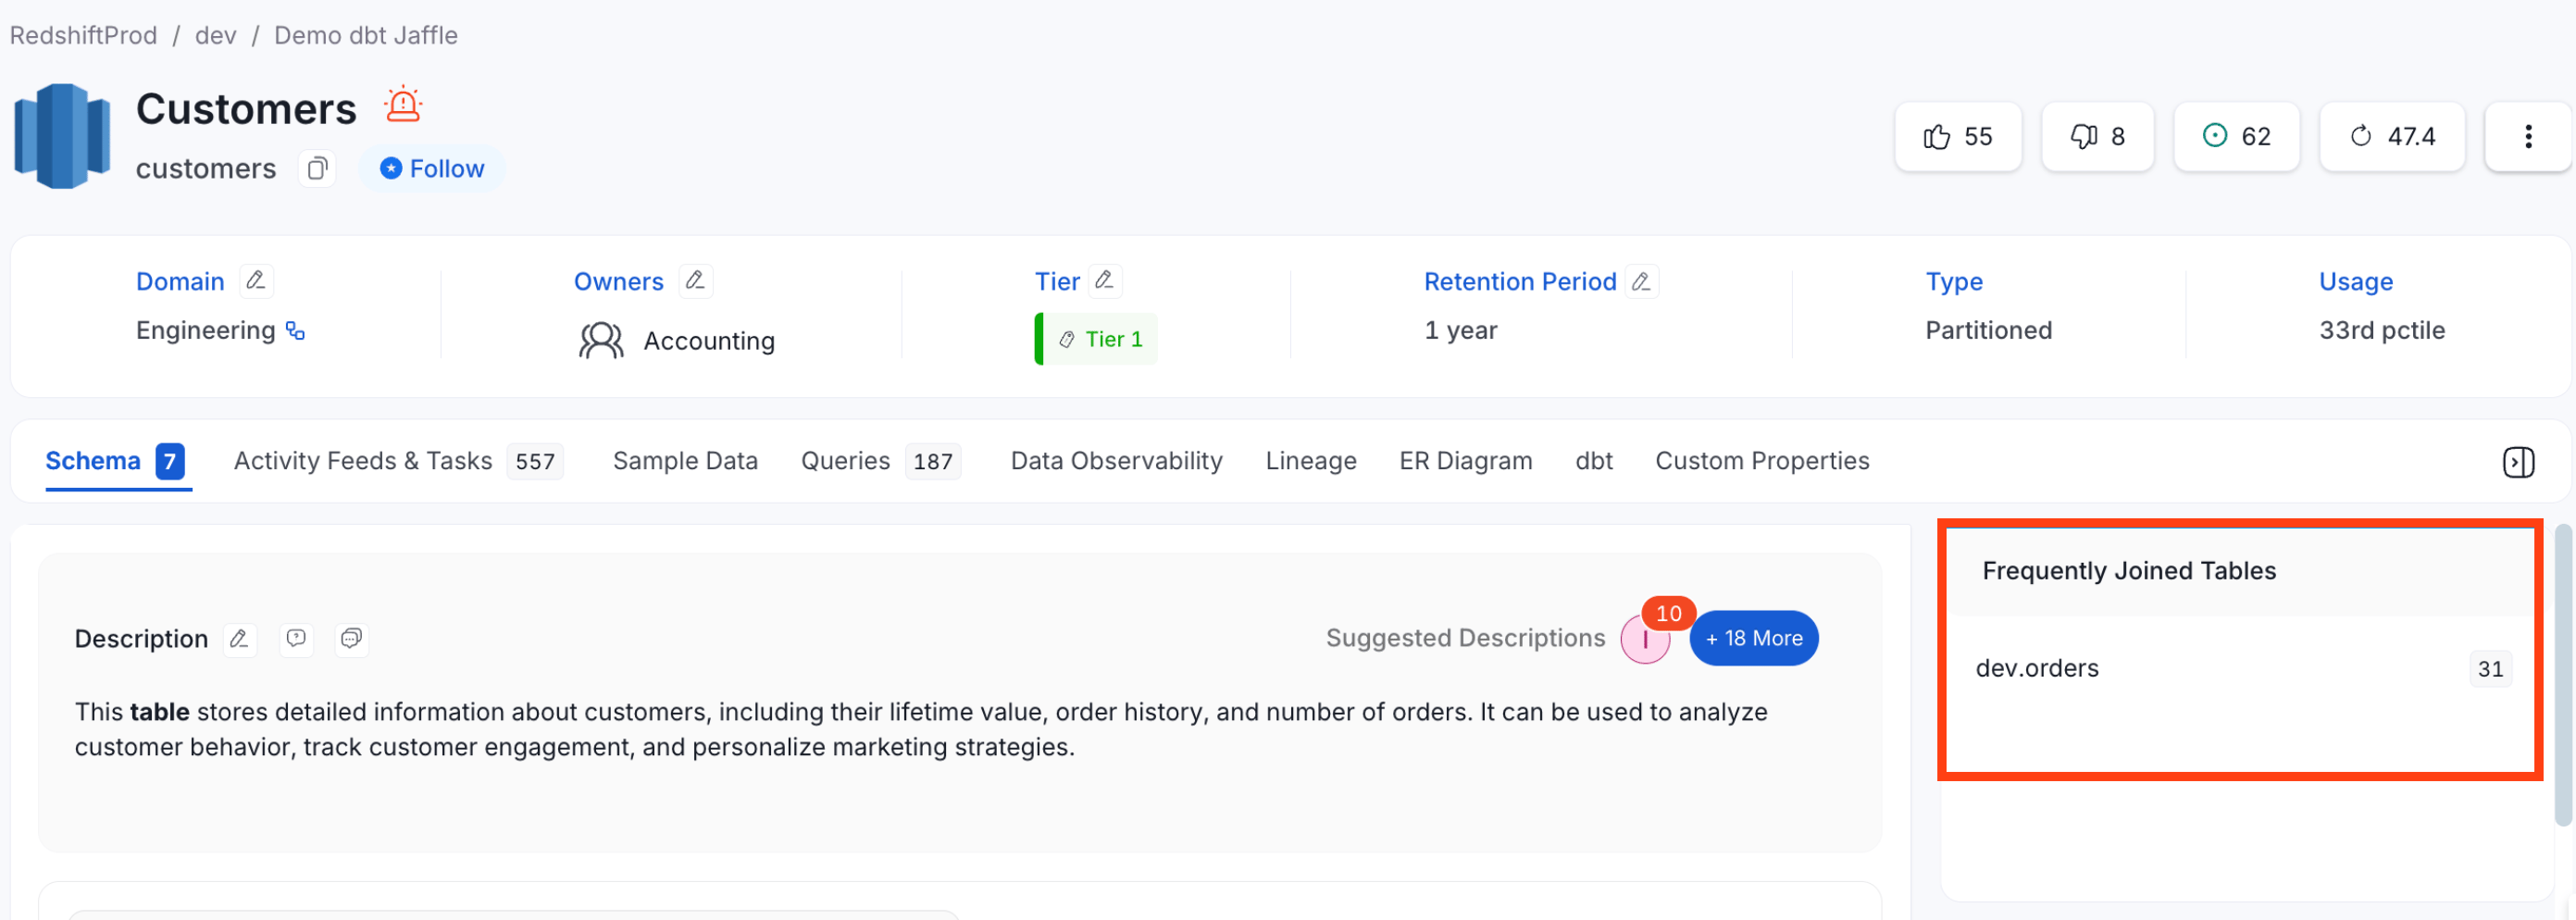This screenshot has height=920, width=2576.
Task: Edit the Tier pencil icon
Action: (x=1104, y=281)
